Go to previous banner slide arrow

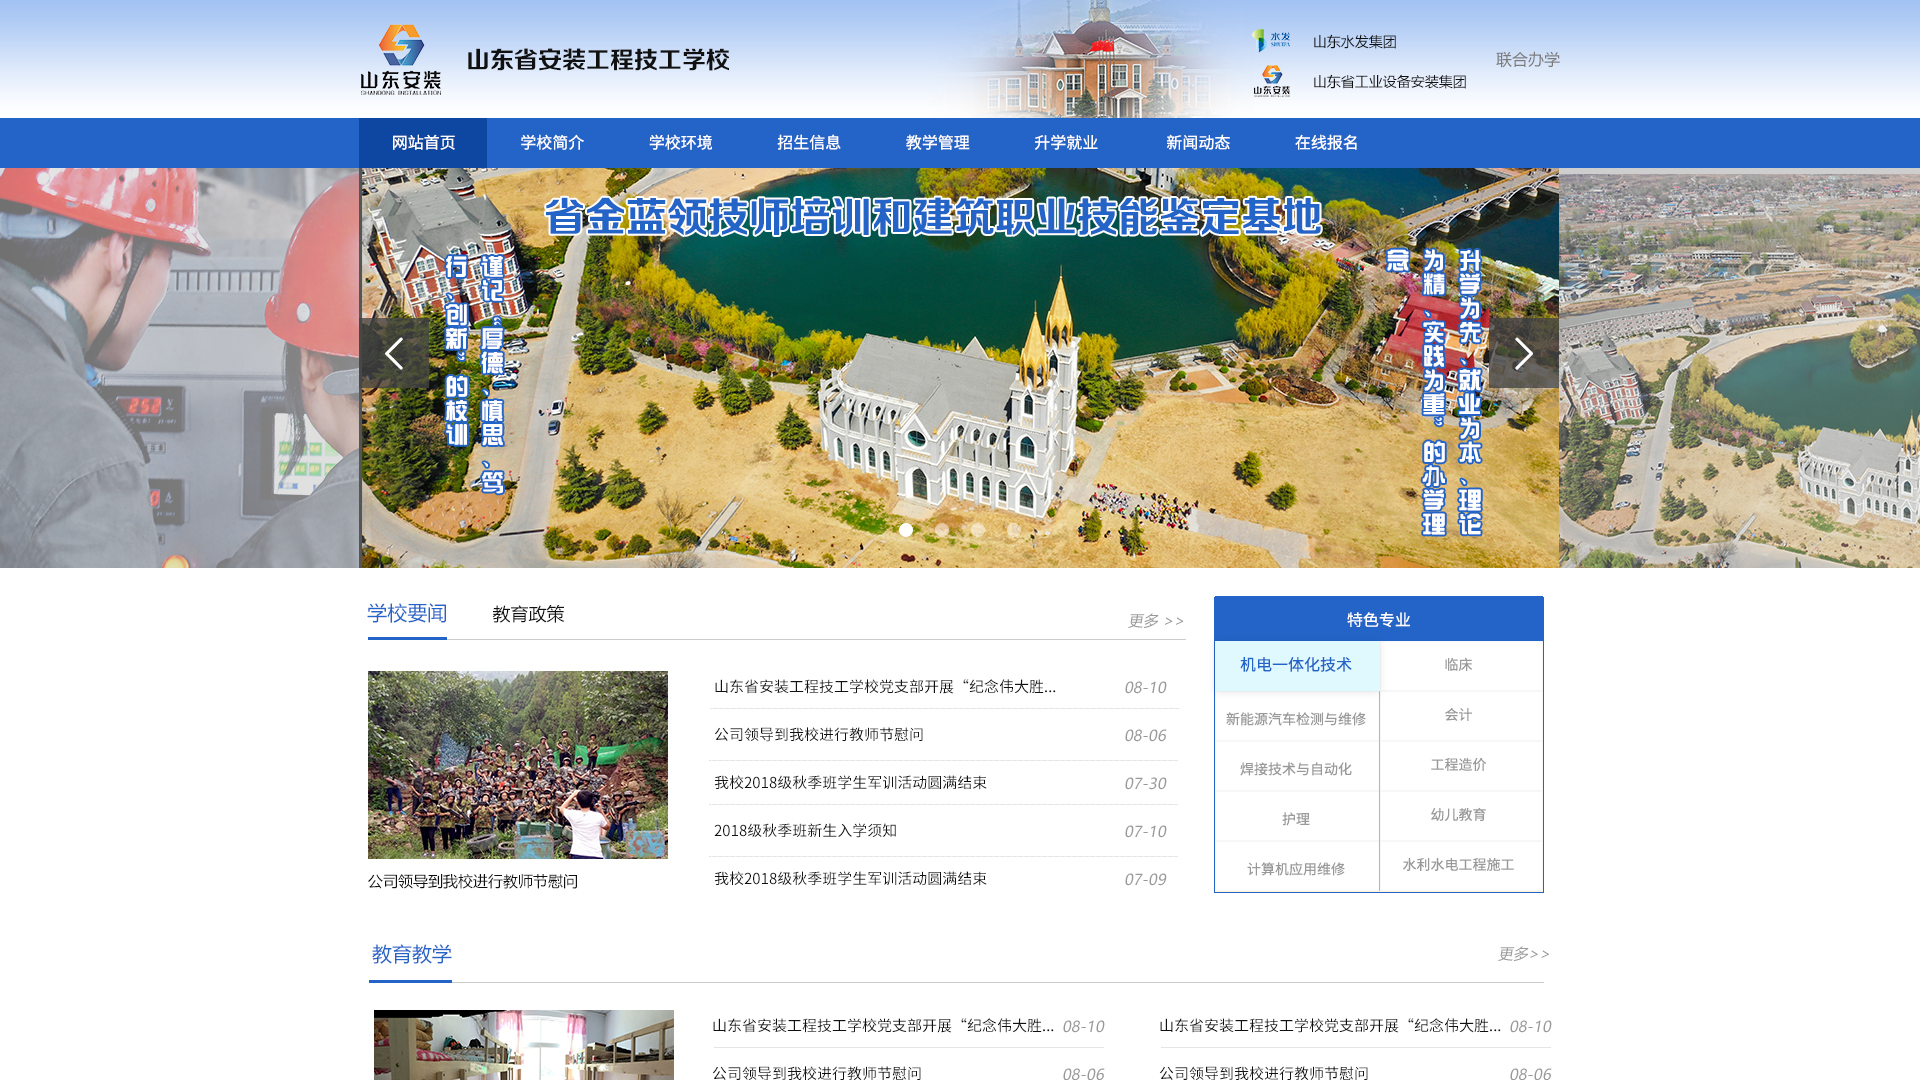click(x=394, y=353)
